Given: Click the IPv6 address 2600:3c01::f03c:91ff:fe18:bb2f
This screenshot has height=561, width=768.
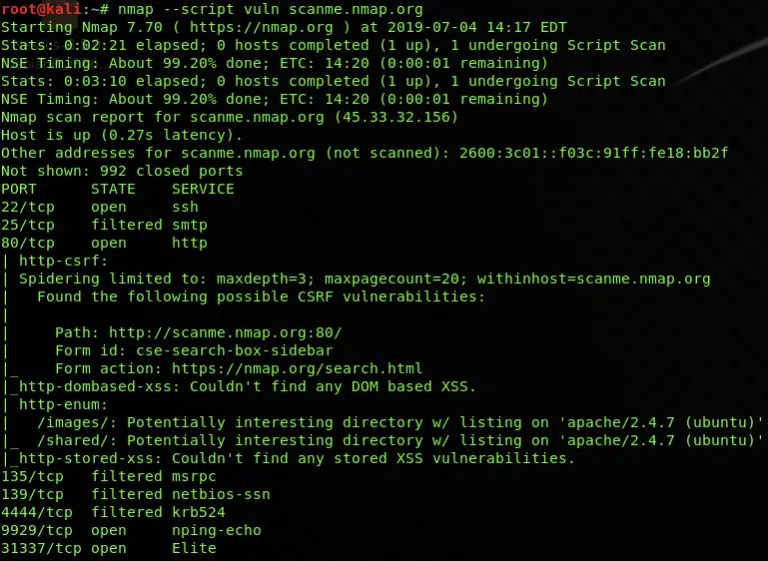Looking at the screenshot, I should [x=594, y=153].
